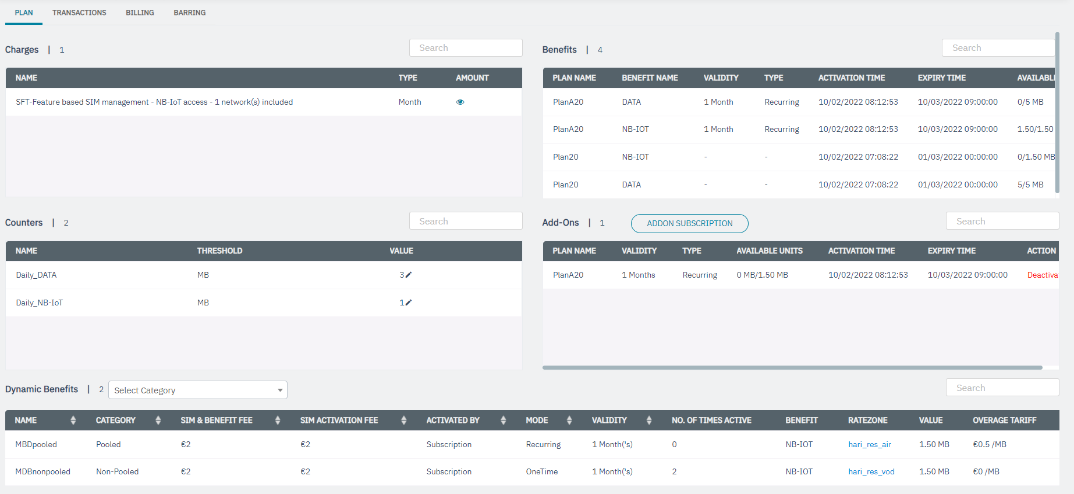Open the Billing tab
Image resolution: width=1074 pixels, height=494 pixels.
[x=140, y=13]
